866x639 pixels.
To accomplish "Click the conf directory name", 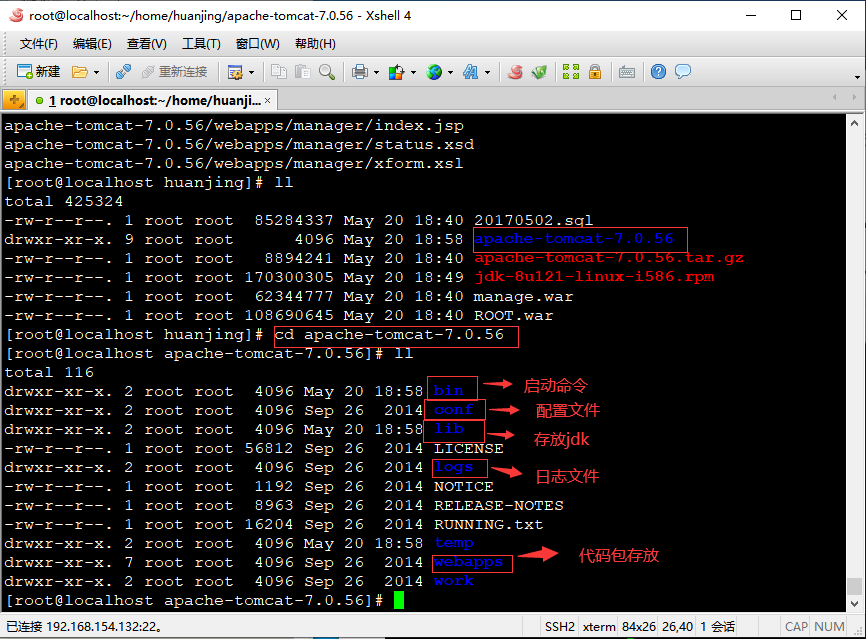I will pyautogui.click(x=453, y=410).
